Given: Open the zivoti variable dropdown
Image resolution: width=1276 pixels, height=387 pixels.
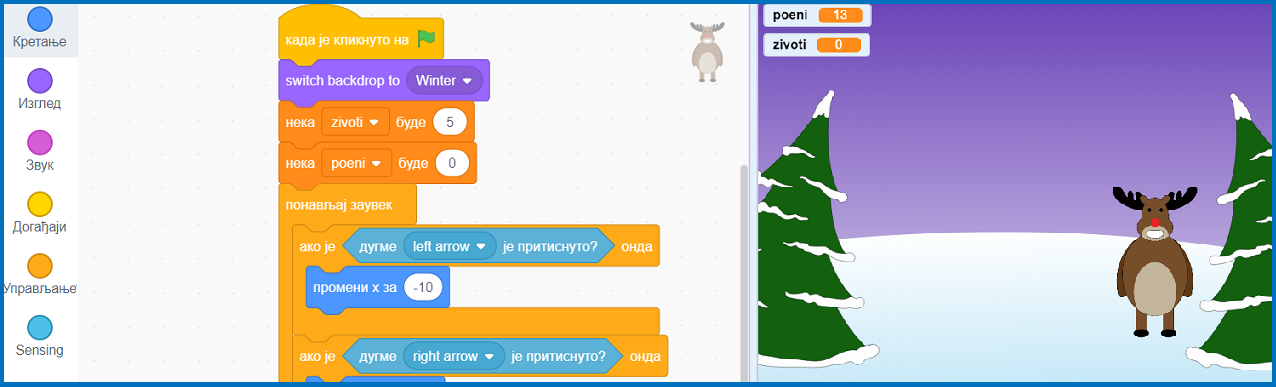Looking at the screenshot, I should [355, 122].
